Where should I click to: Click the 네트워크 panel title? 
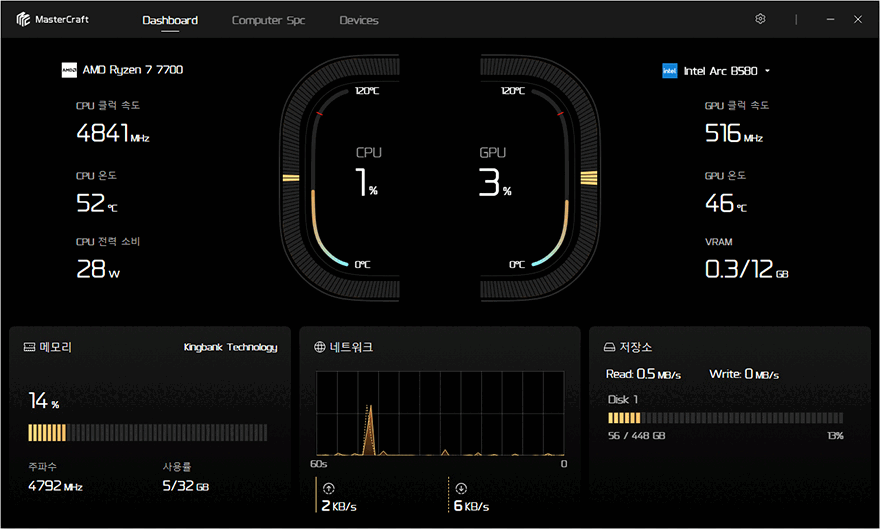(351, 347)
